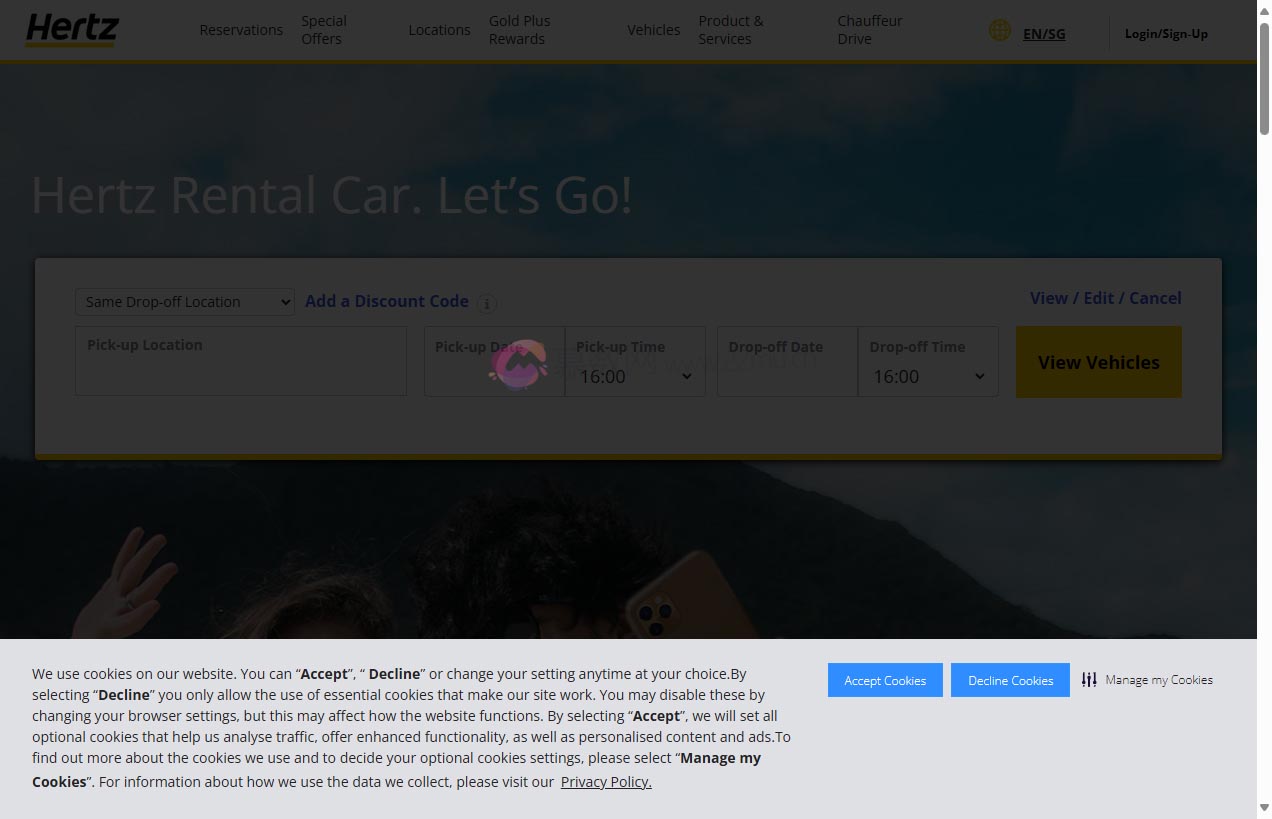Expand the Pick-up Time dropdown

(635, 376)
